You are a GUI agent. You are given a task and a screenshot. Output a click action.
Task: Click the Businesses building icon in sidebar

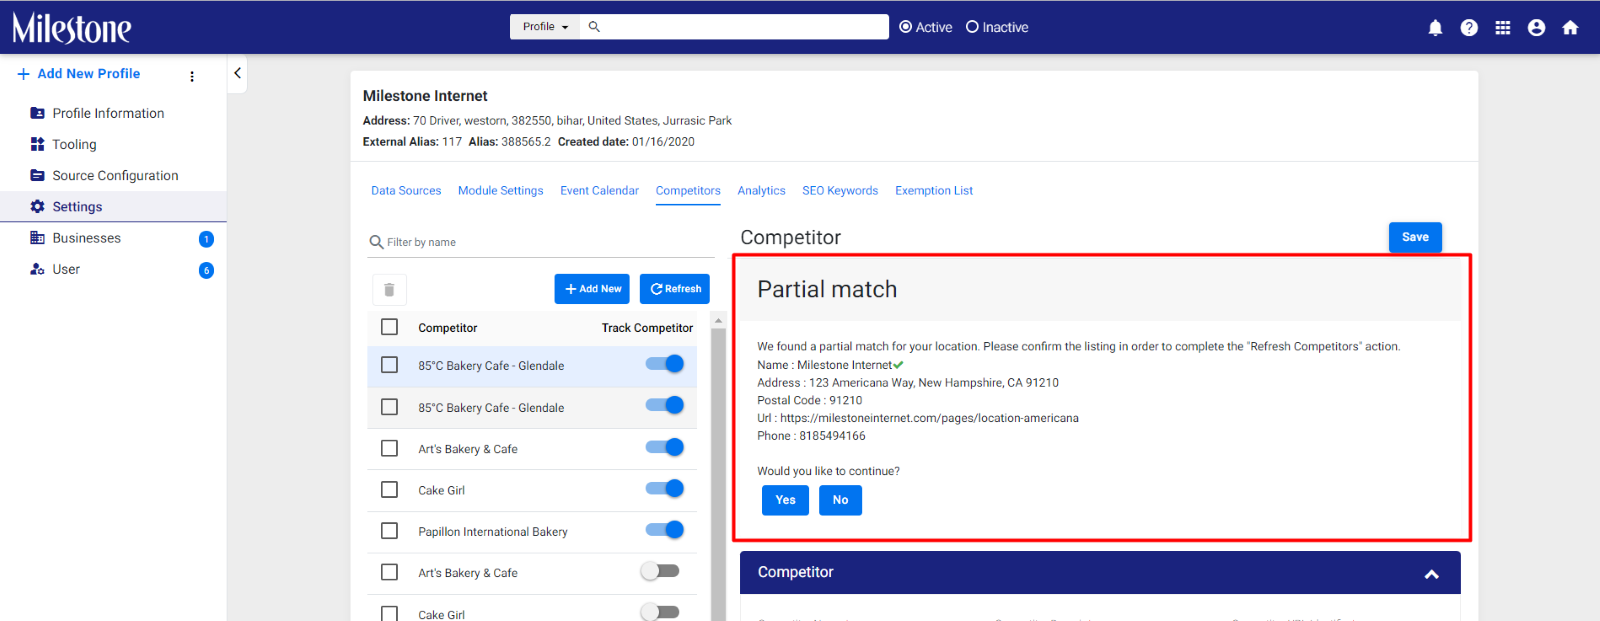point(37,238)
